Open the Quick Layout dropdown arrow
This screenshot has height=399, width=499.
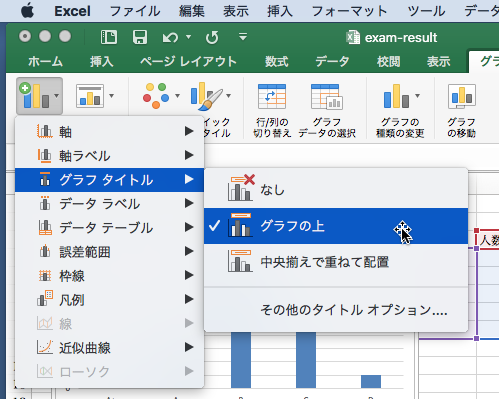pos(111,96)
